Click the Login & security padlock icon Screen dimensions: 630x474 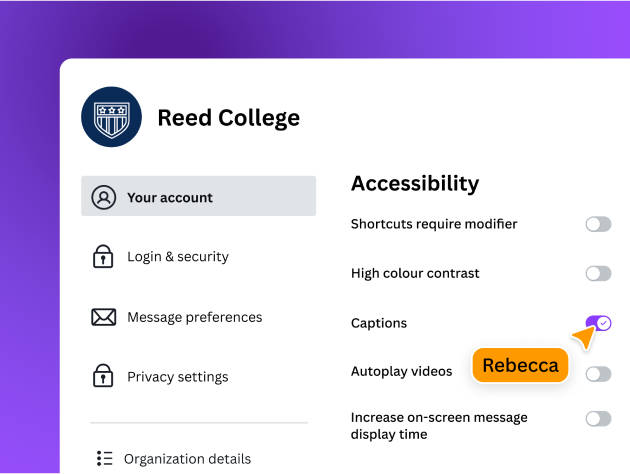coord(103,257)
